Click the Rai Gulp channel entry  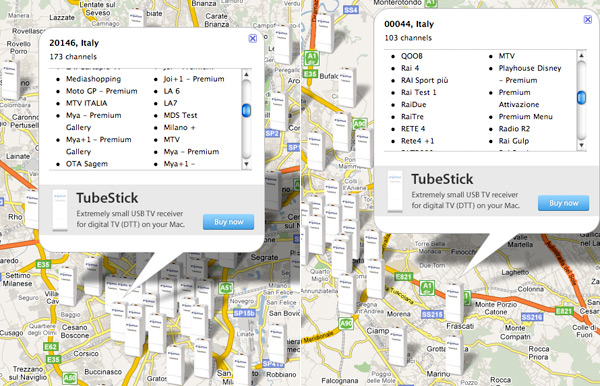click(x=514, y=141)
